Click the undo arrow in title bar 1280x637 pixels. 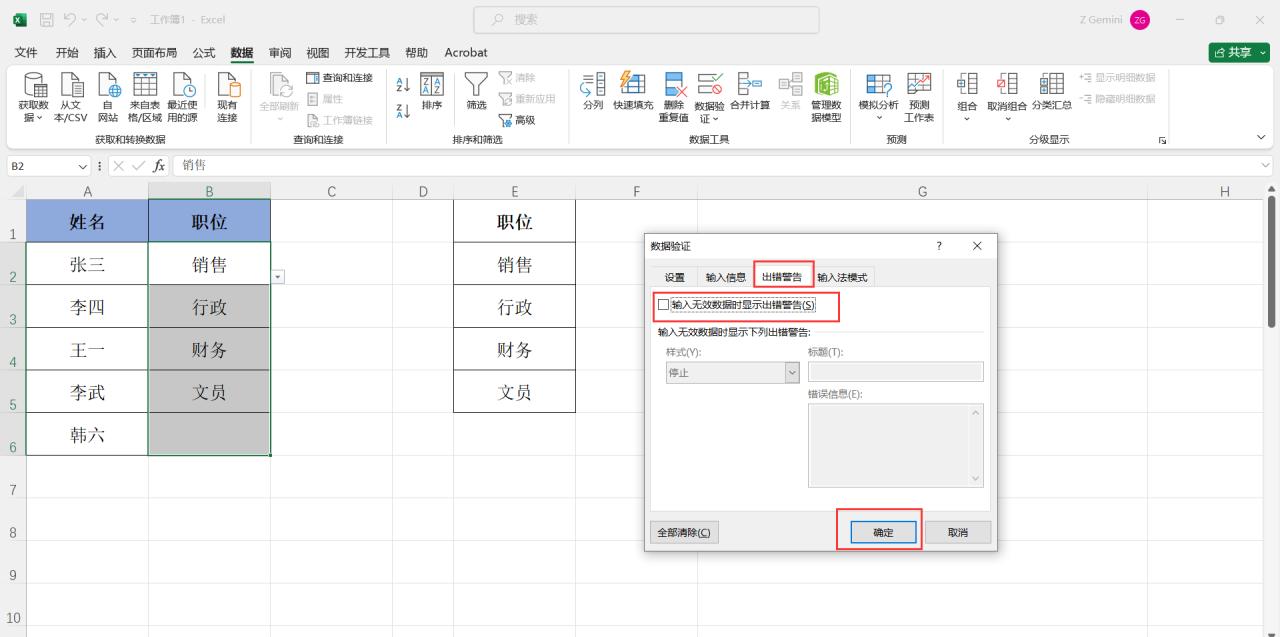[70, 20]
